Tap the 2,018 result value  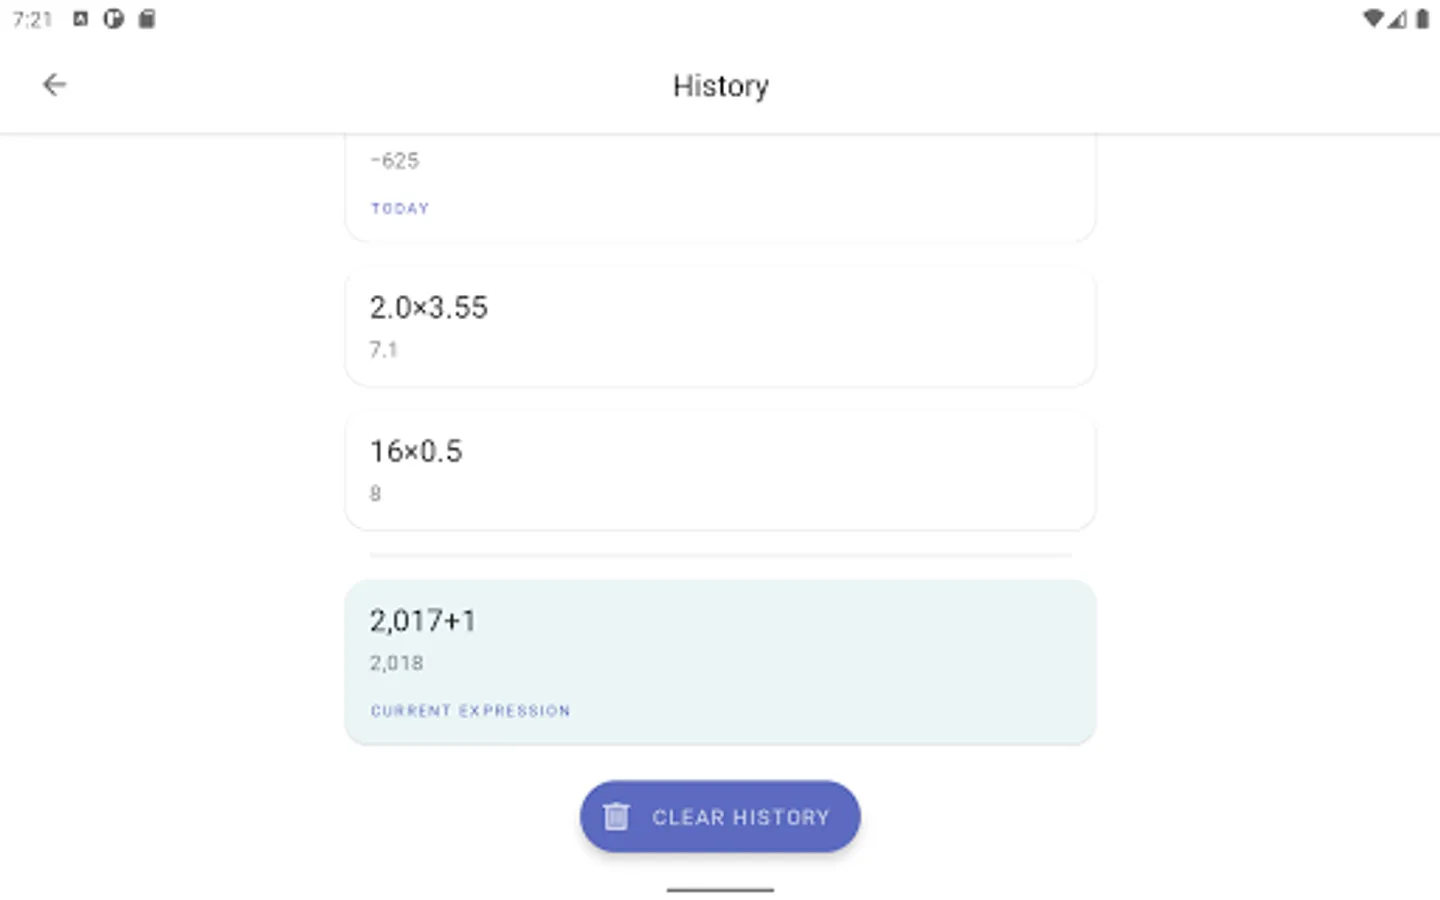point(396,663)
